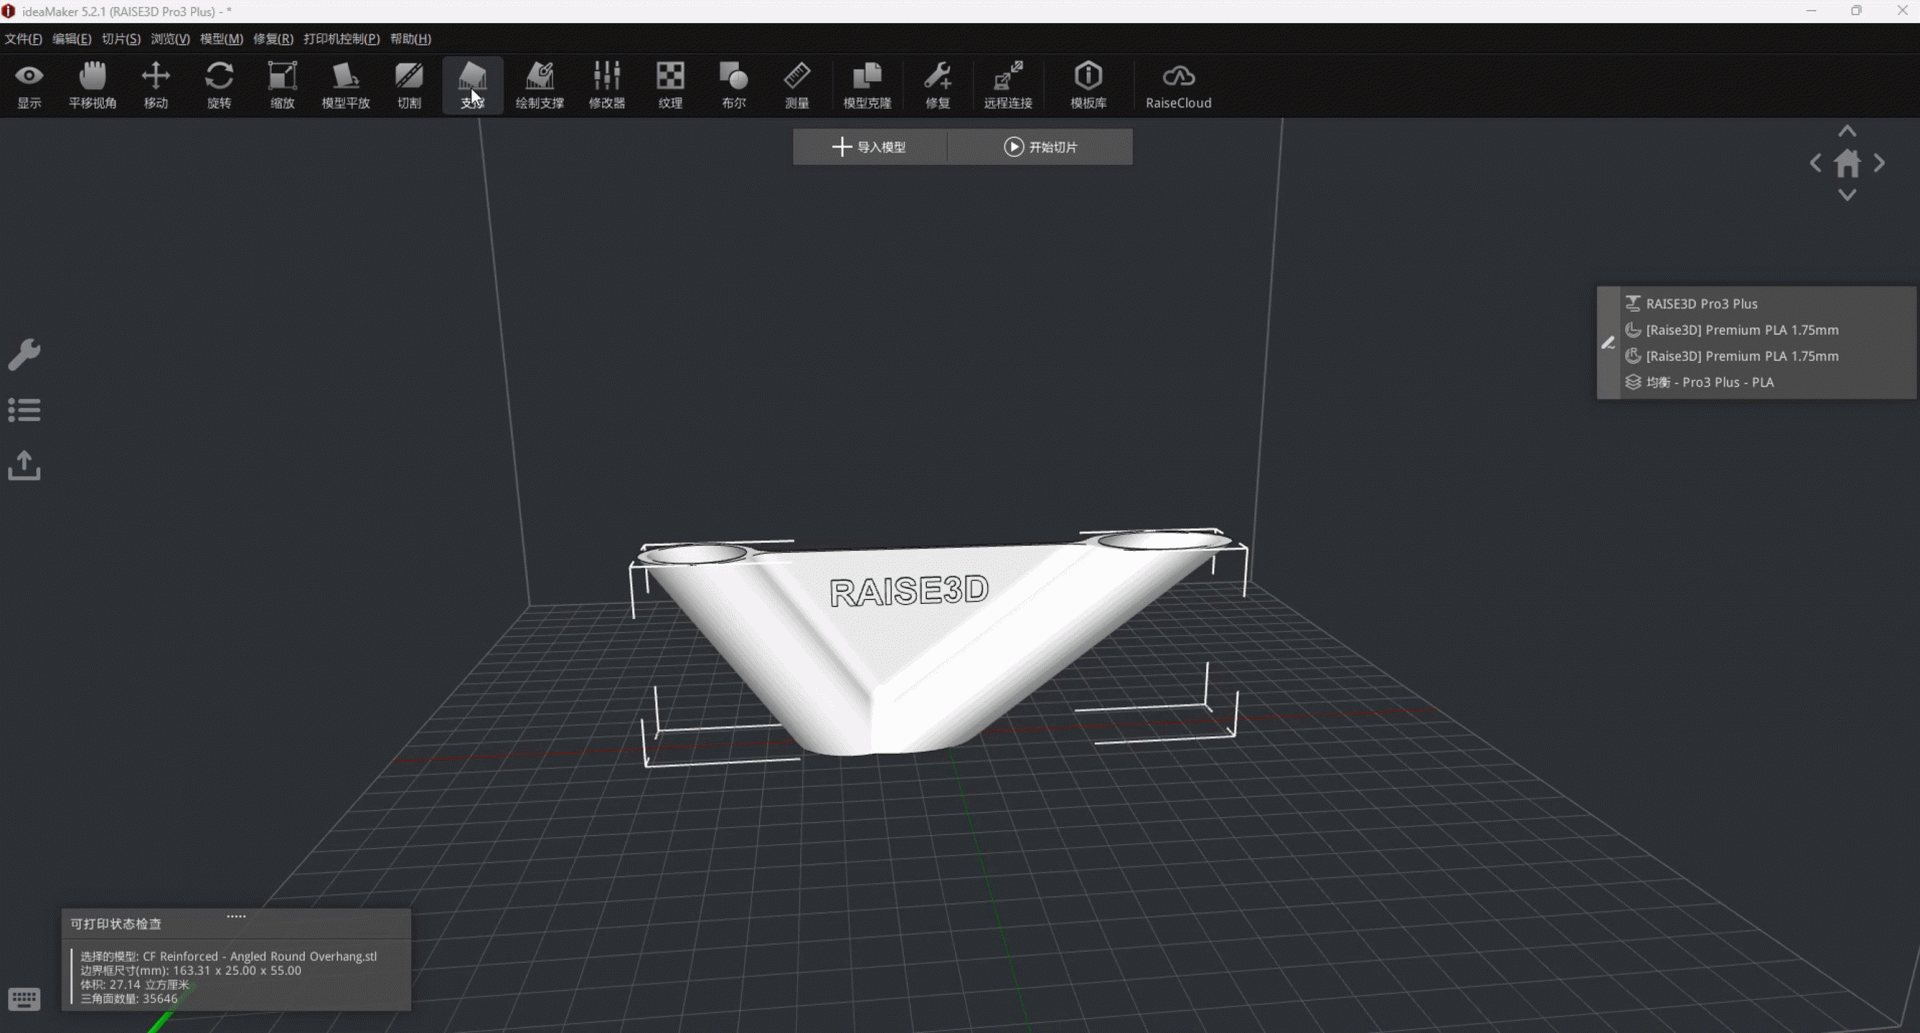Open the 支撑 support tool
The height and width of the screenshot is (1033, 1920).
pyautogui.click(x=472, y=85)
